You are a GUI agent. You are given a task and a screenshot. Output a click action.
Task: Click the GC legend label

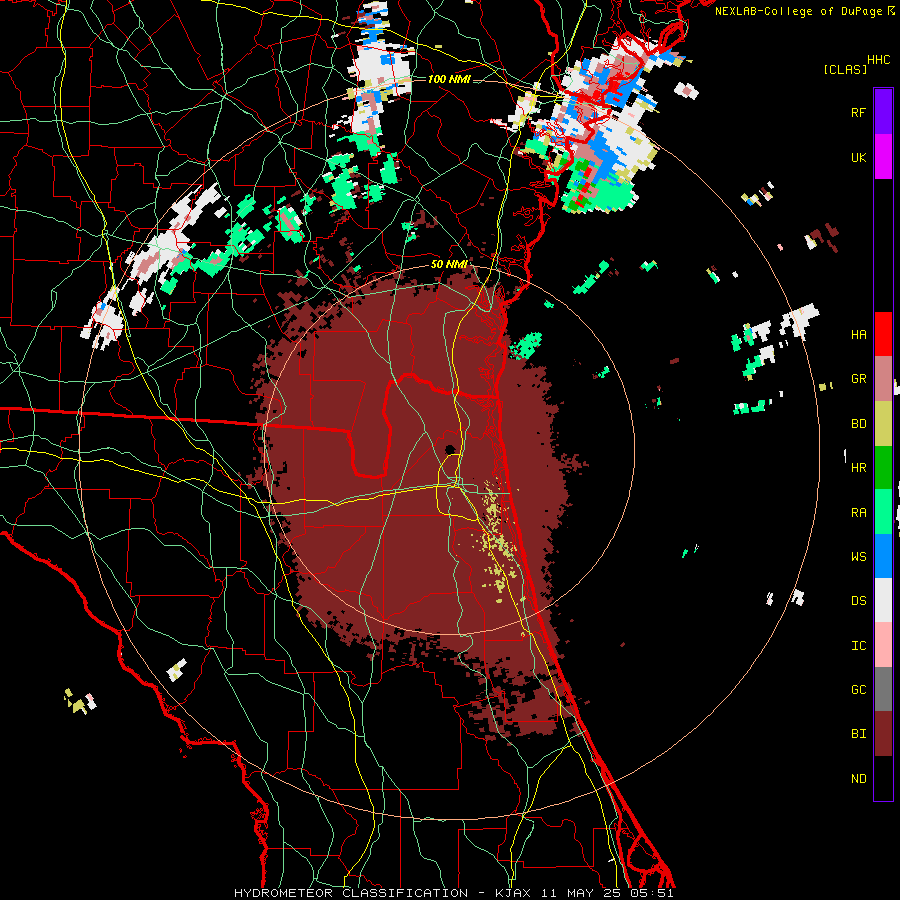pos(858,690)
